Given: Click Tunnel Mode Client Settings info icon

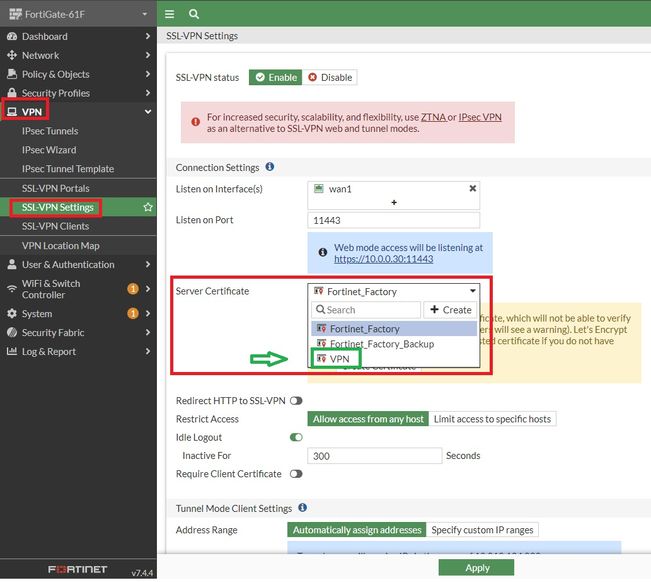Looking at the screenshot, I should pyautogui.click(x=303, y=507).
